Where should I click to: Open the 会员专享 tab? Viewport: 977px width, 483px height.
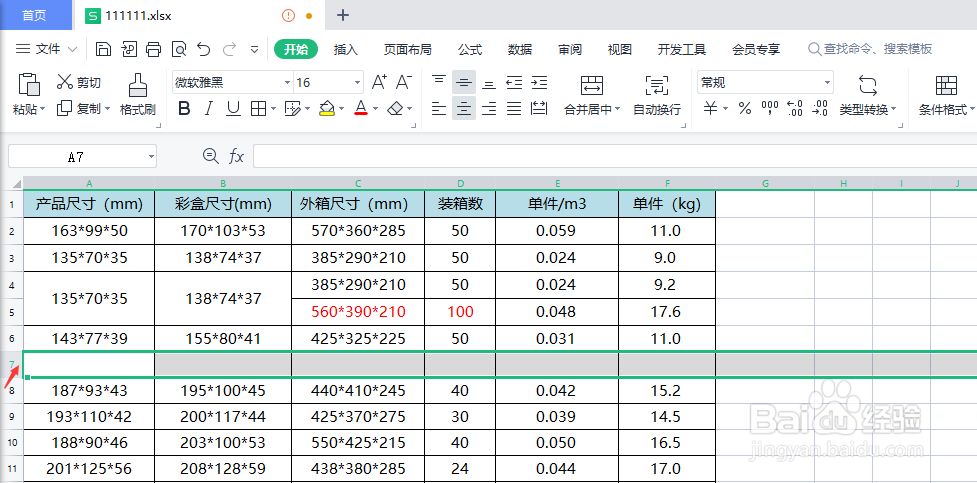click(x=756, y=49)
